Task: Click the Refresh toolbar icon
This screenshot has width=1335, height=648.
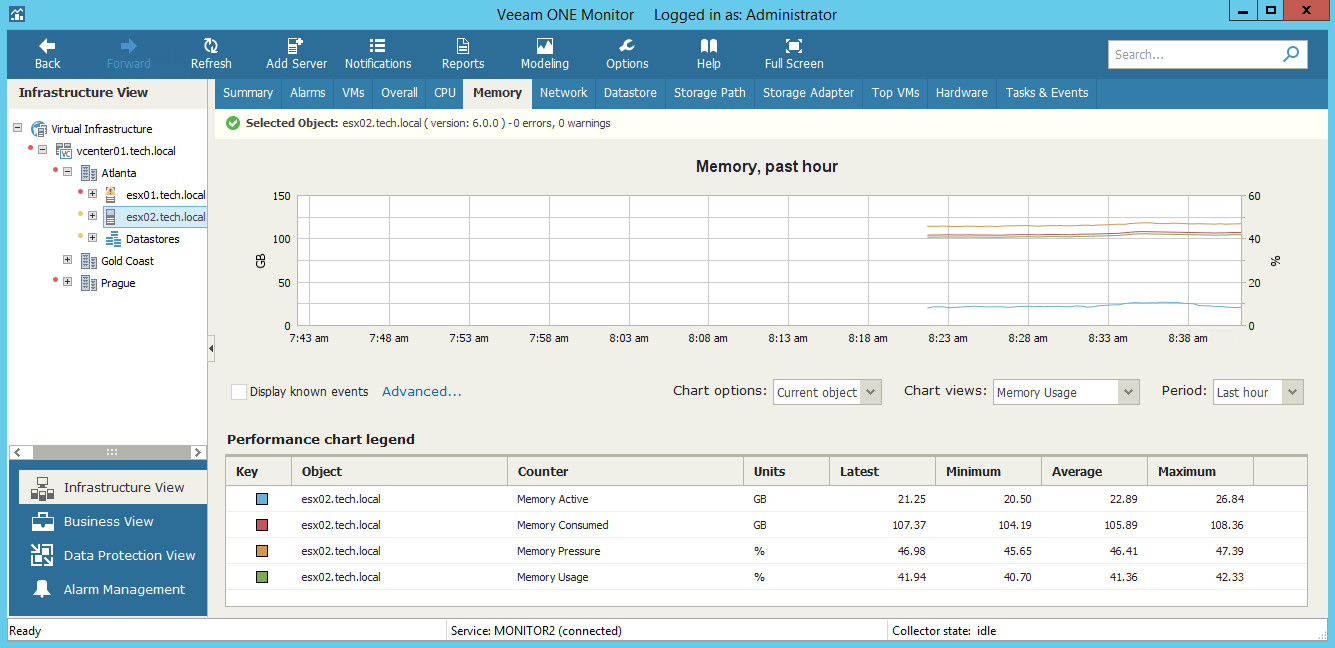Action: (211, 54)
